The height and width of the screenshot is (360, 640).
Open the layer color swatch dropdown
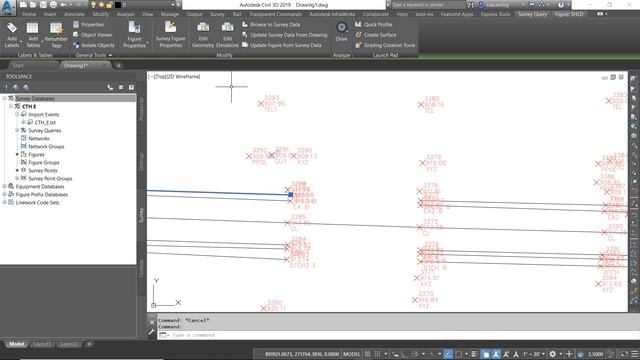click(118, 5)
